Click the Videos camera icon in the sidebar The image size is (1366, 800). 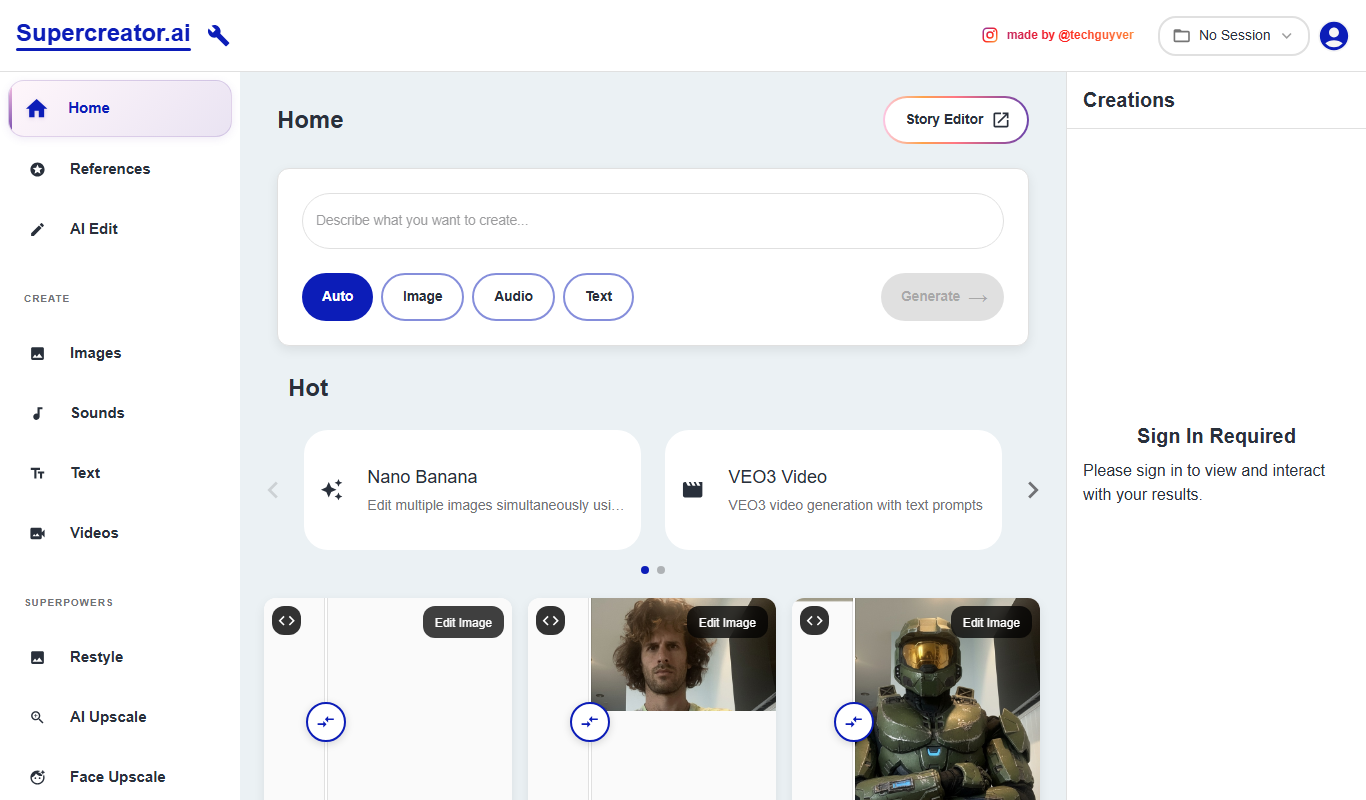(x=38, y=533)
